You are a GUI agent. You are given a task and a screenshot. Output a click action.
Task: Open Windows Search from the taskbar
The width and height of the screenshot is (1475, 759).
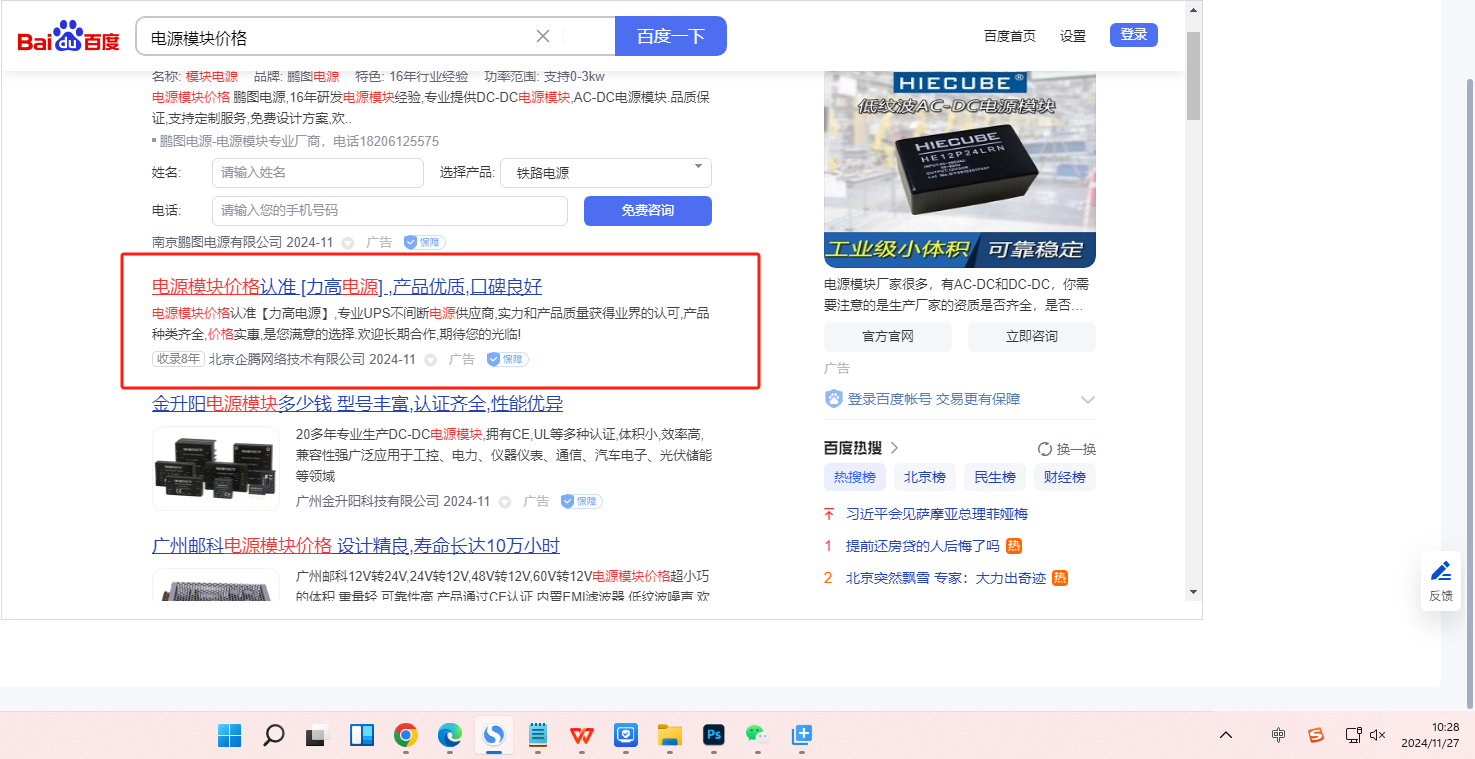coord(274,736)
